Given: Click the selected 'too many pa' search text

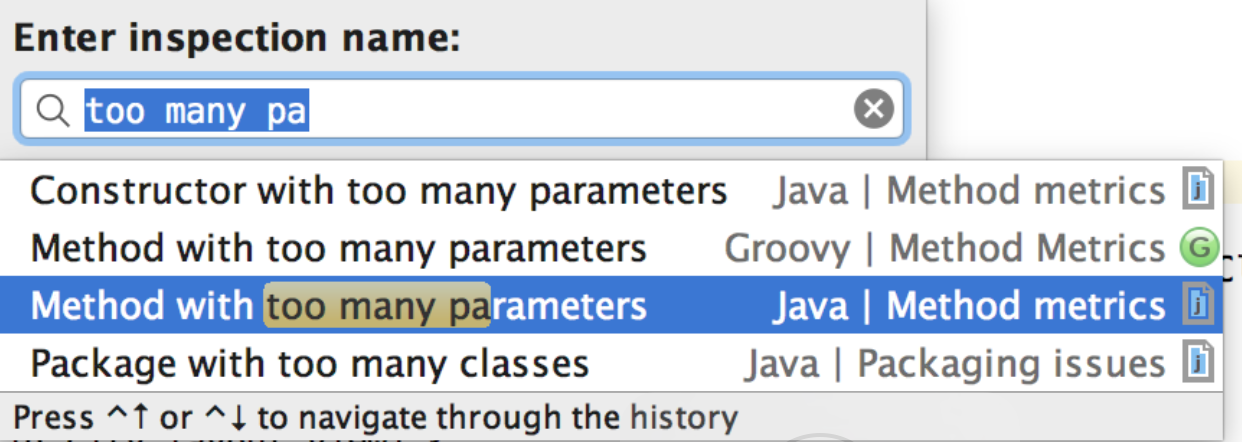Looking at the screenshot, I should click(196, 110).
